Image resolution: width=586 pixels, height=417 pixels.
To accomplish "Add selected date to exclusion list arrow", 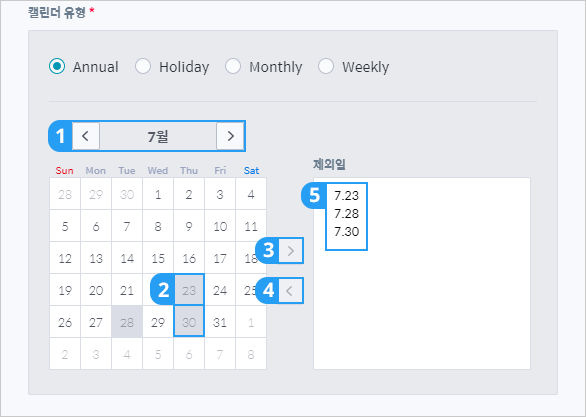I will pyautogui.click(x=291, y=250).
